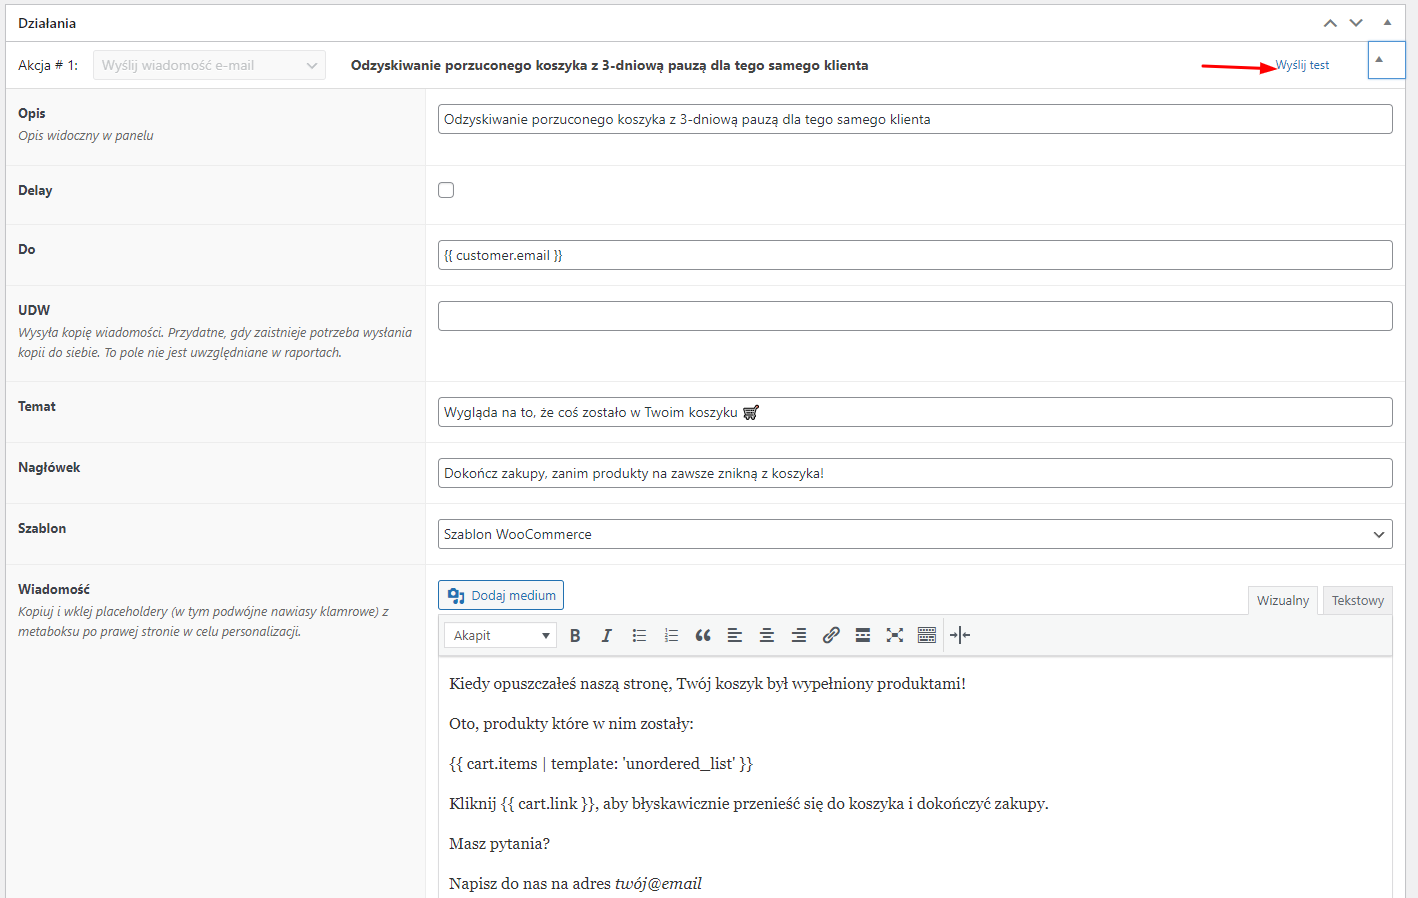Click the Dodaj medium button

(501, 596)
